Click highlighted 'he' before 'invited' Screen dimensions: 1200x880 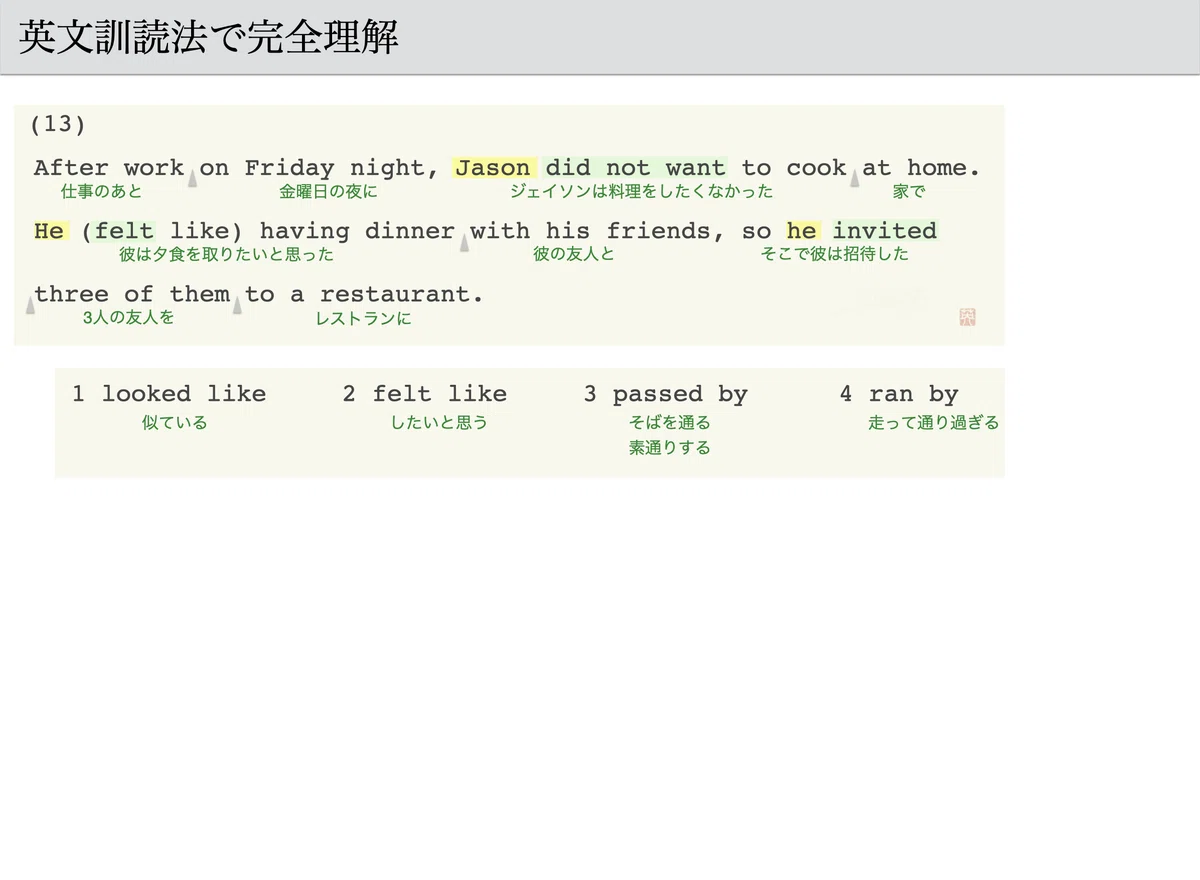click(x=802, y=231)
